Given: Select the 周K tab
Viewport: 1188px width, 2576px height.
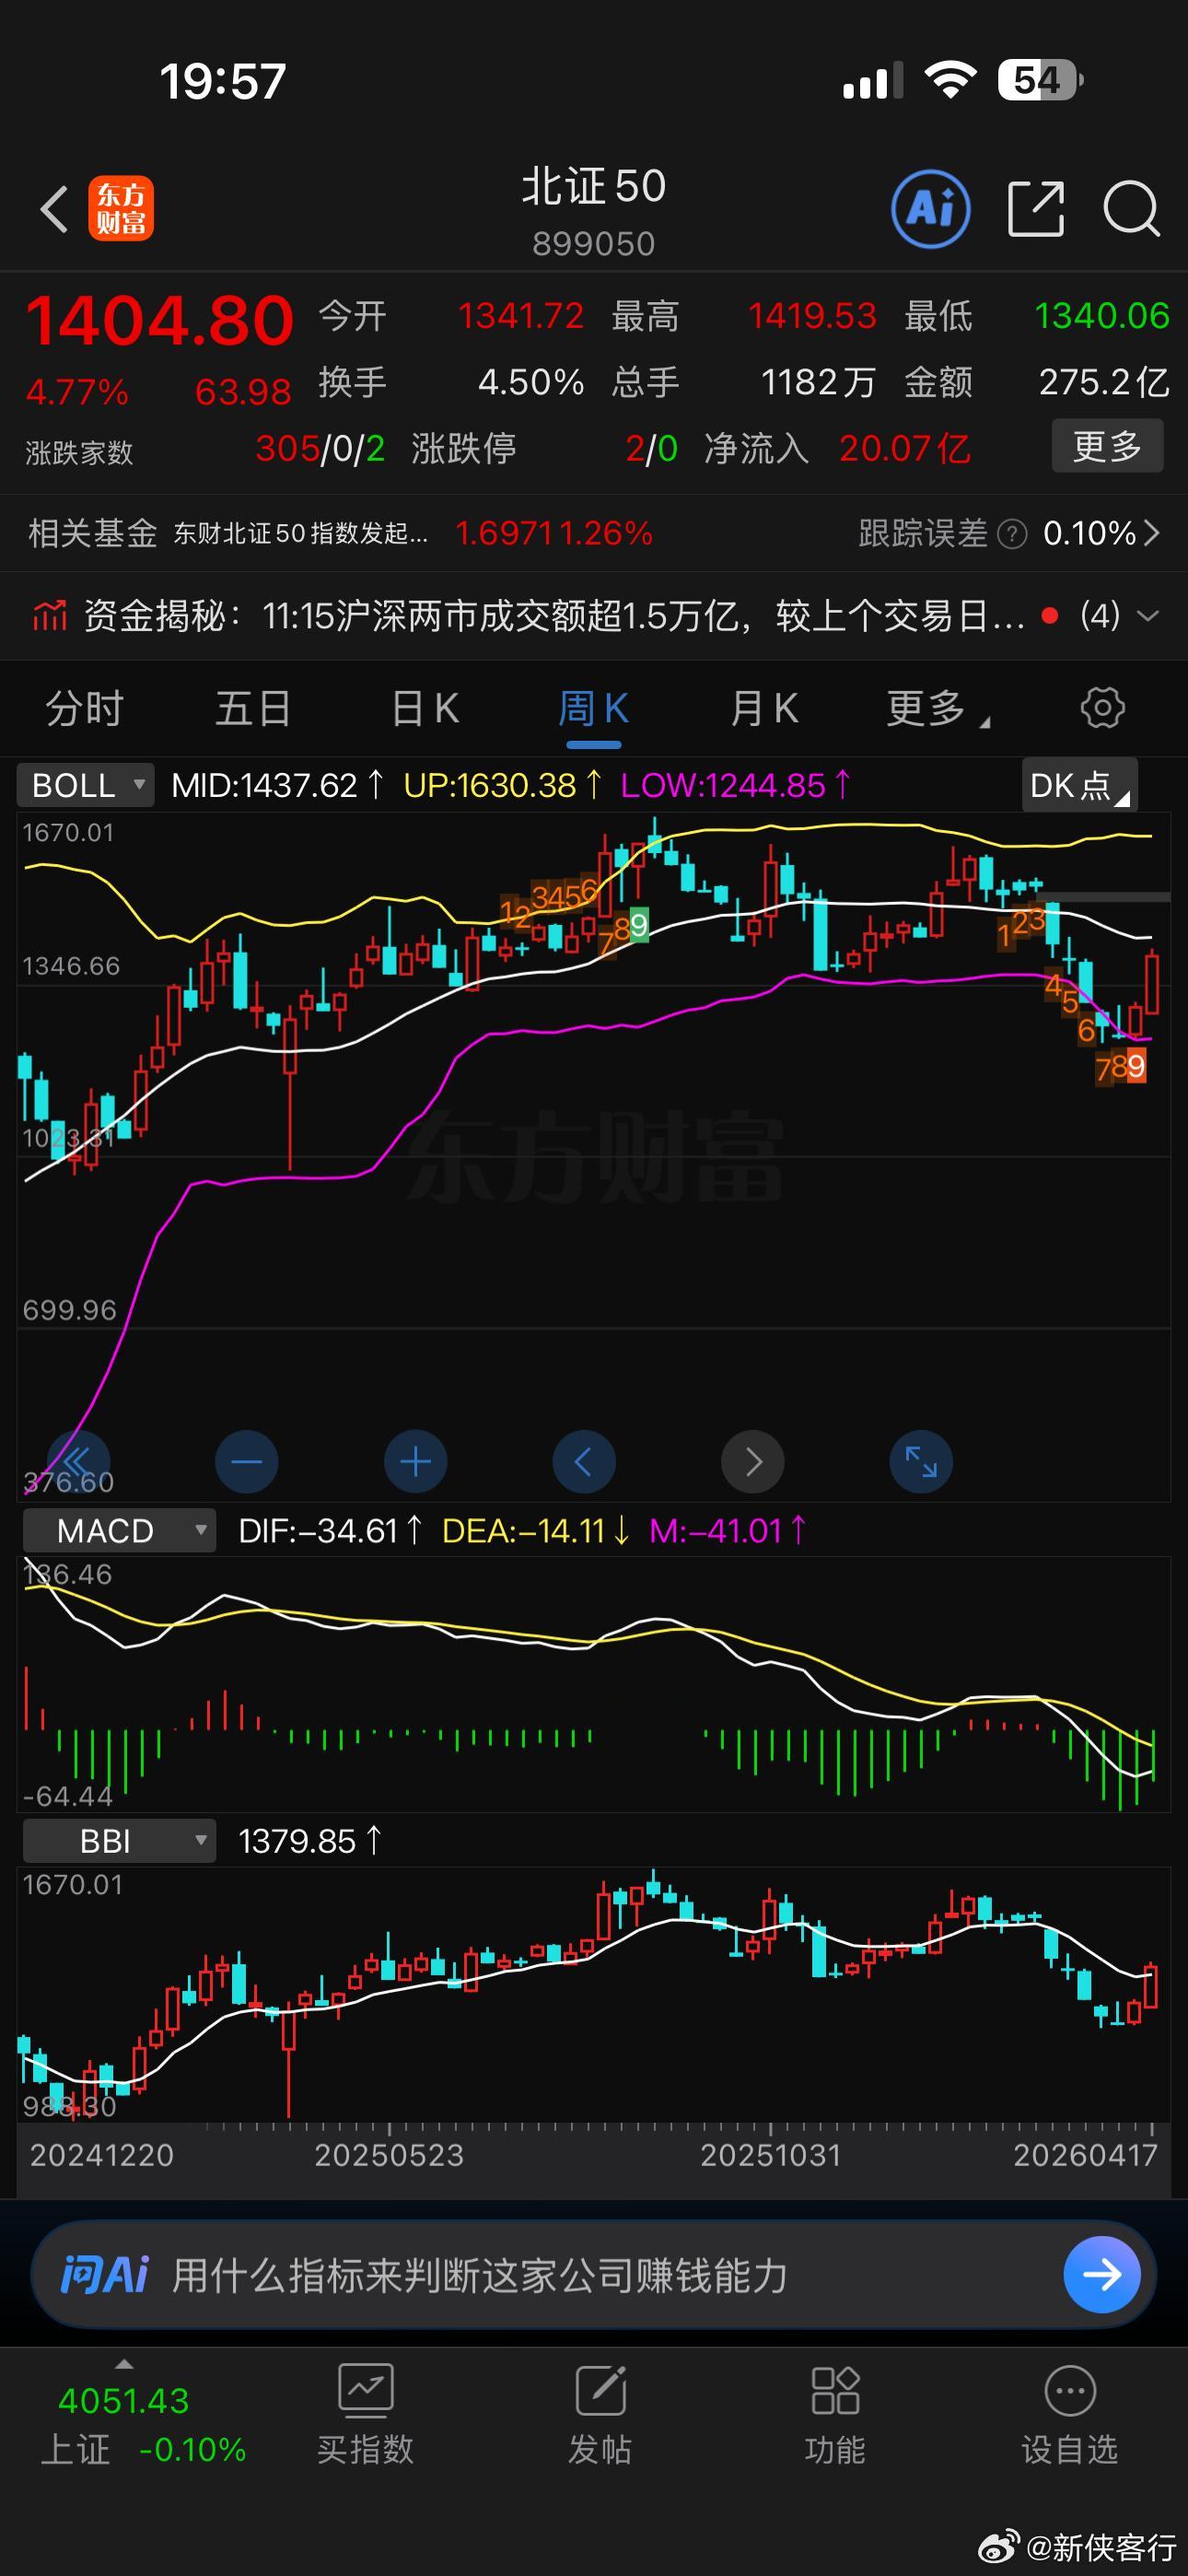Looking at the screenshot, I should pos(593,709).
